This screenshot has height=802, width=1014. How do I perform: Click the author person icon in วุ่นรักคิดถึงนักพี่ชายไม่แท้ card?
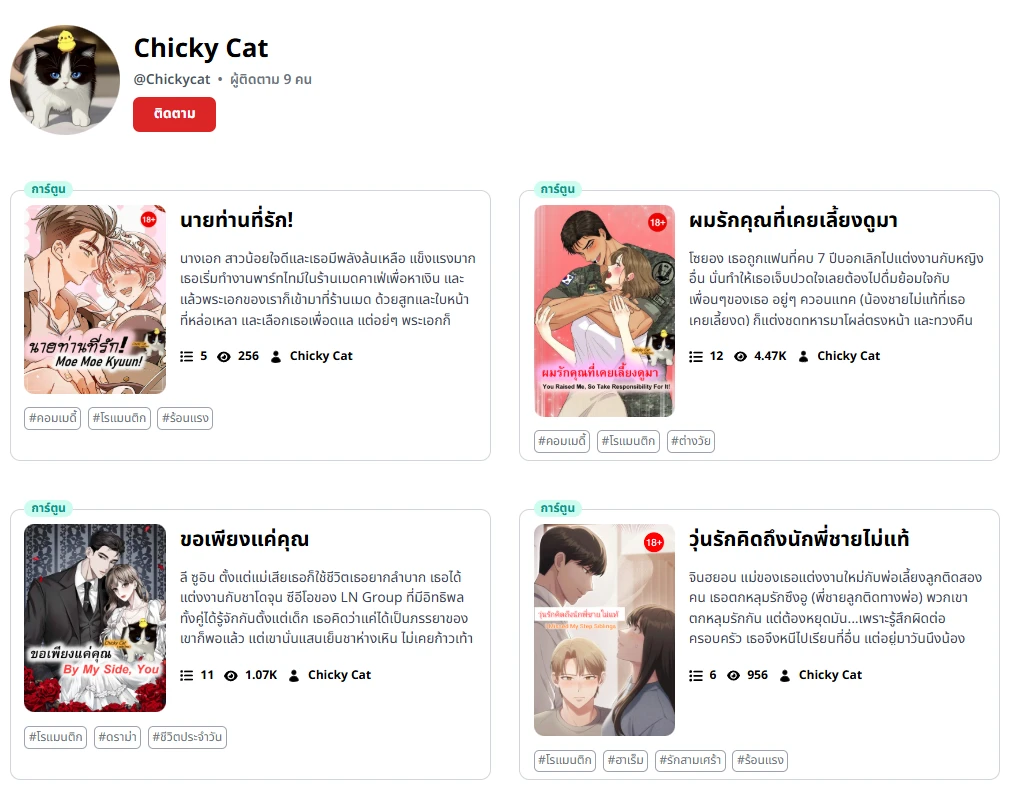(x=784, y=675)
